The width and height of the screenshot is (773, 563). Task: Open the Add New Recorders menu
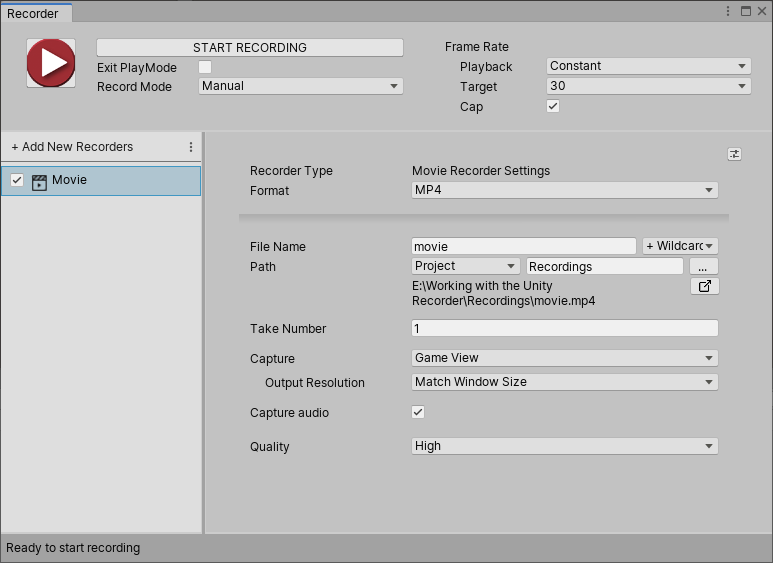click(72, 147)
